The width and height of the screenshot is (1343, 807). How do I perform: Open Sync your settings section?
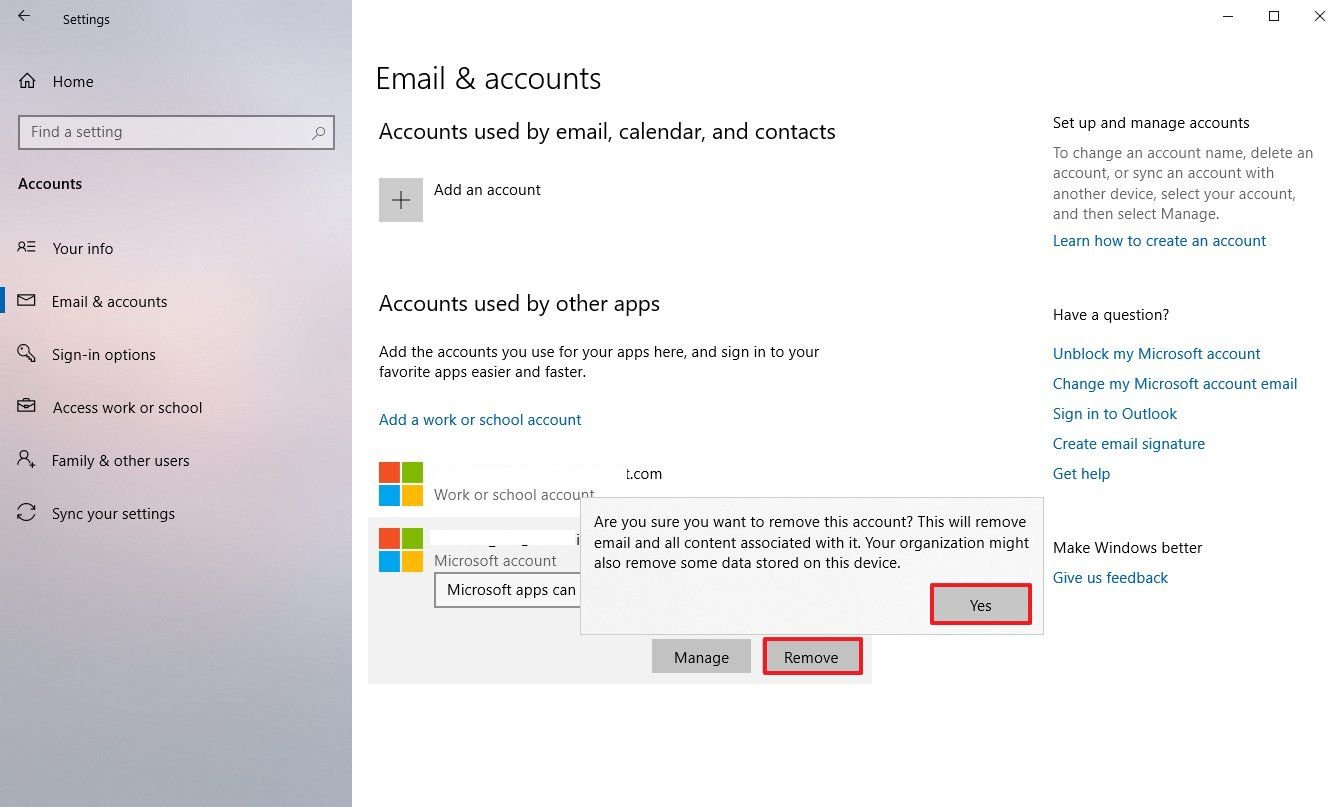pos(113,514)
